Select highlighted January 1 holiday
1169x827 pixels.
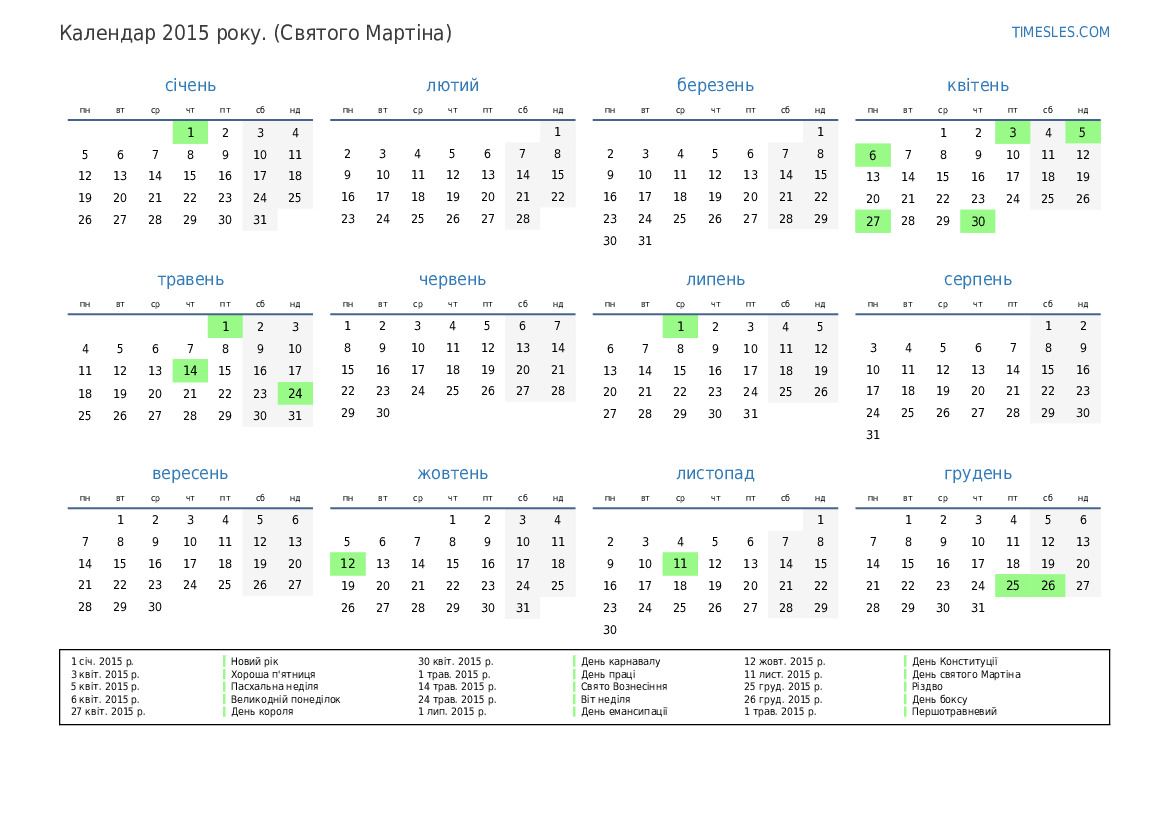coord(190,132)
